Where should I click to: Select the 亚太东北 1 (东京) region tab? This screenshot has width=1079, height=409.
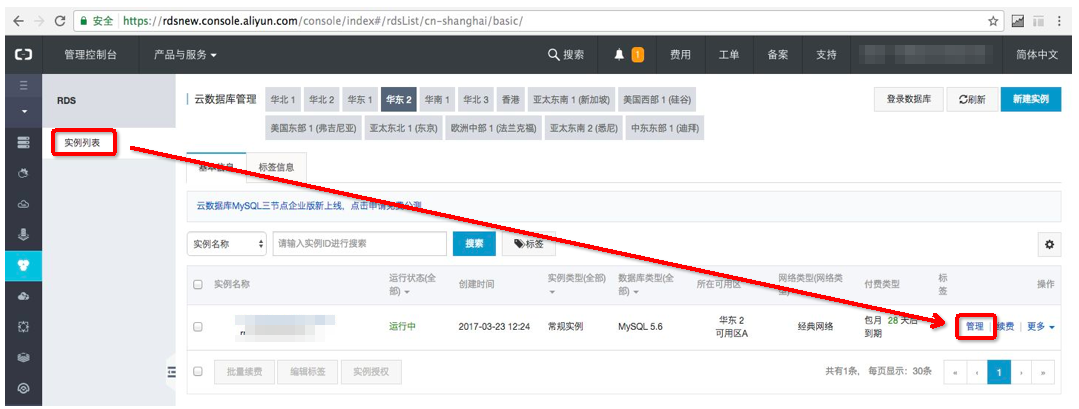click(x=403, y=128)
